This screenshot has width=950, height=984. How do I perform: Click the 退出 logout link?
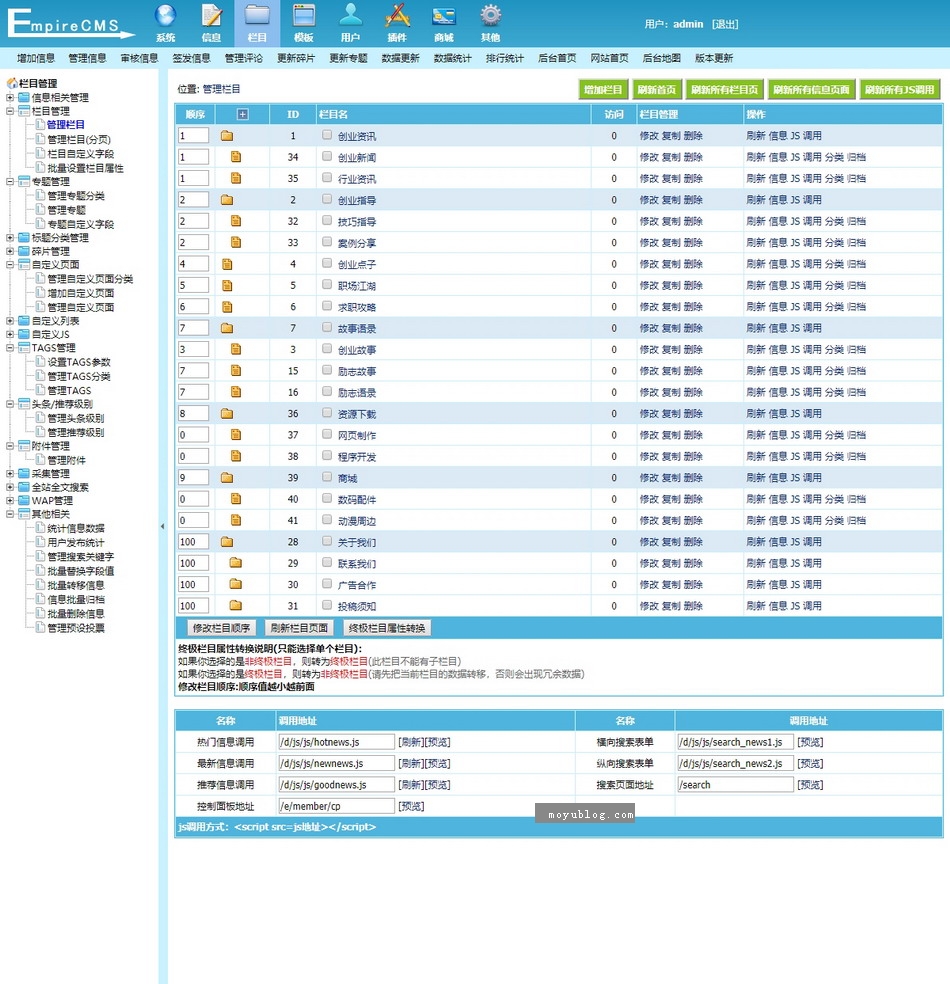725,24
